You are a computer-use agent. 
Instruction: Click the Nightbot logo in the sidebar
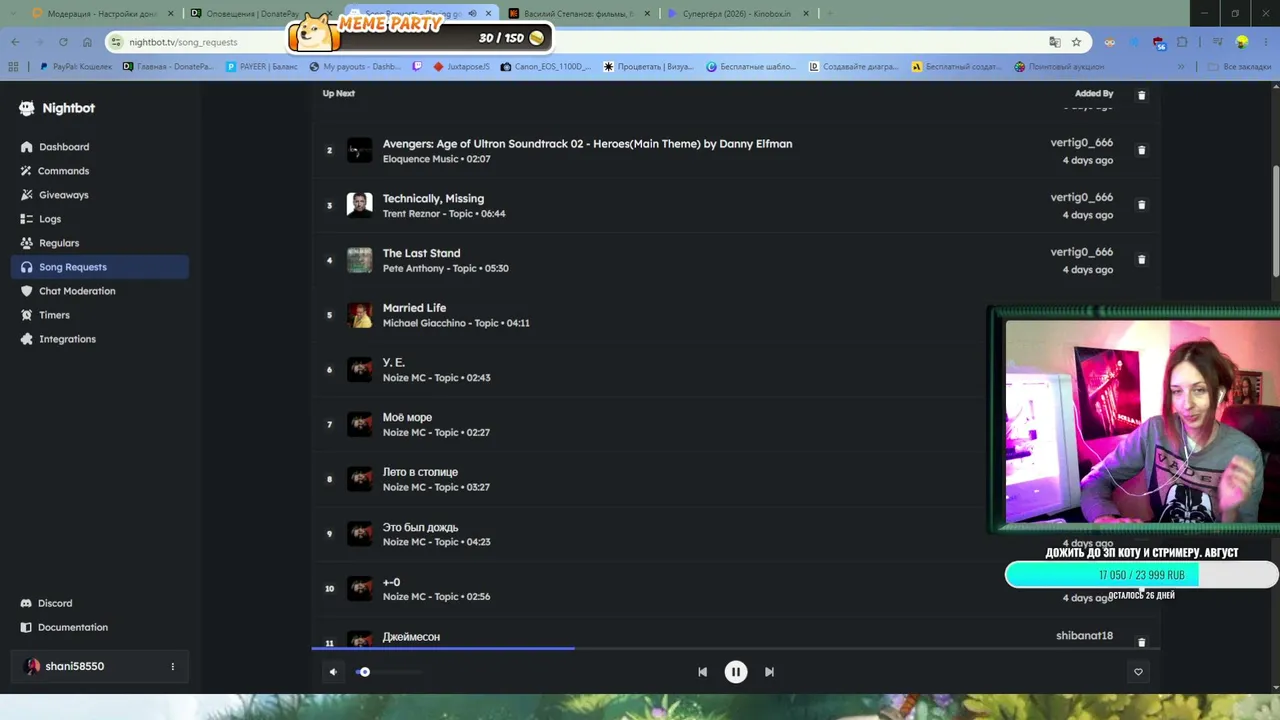tap(57, 108)
